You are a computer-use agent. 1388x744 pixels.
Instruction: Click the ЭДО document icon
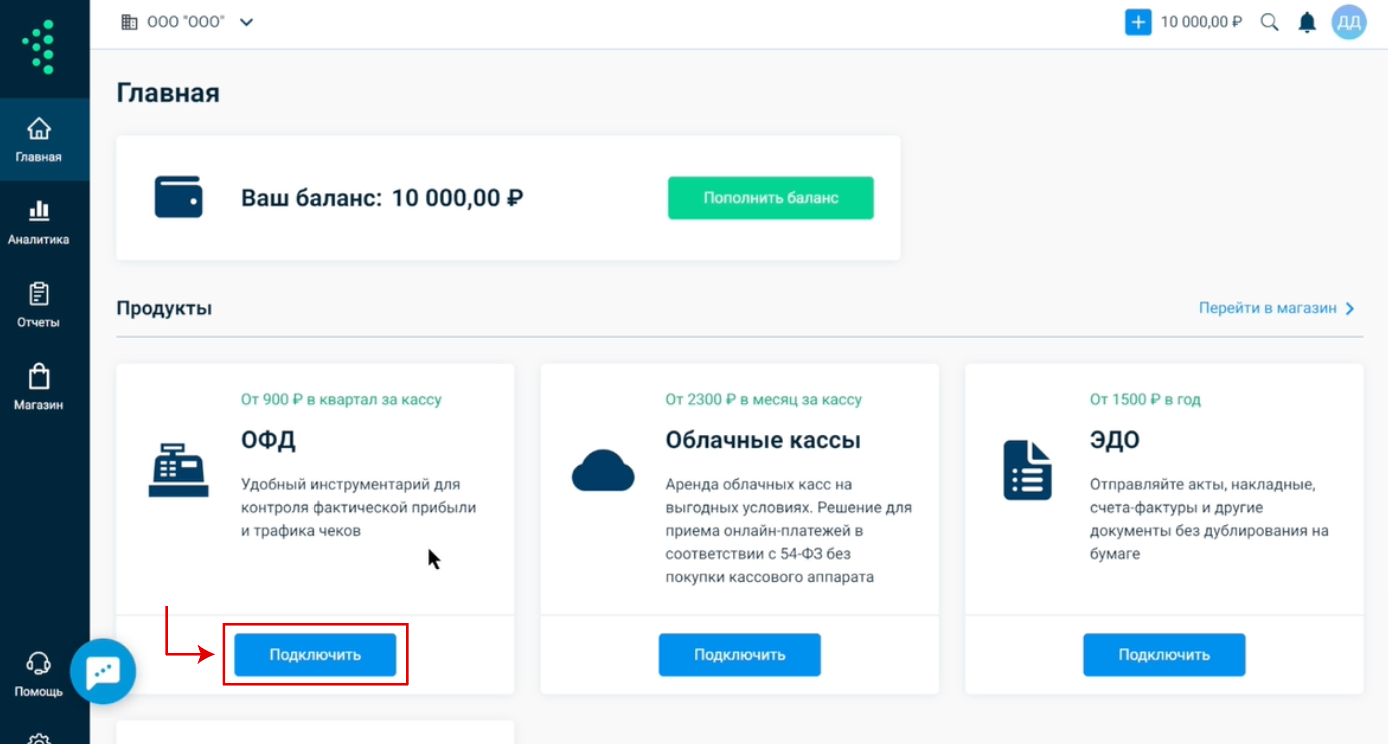1027,470
